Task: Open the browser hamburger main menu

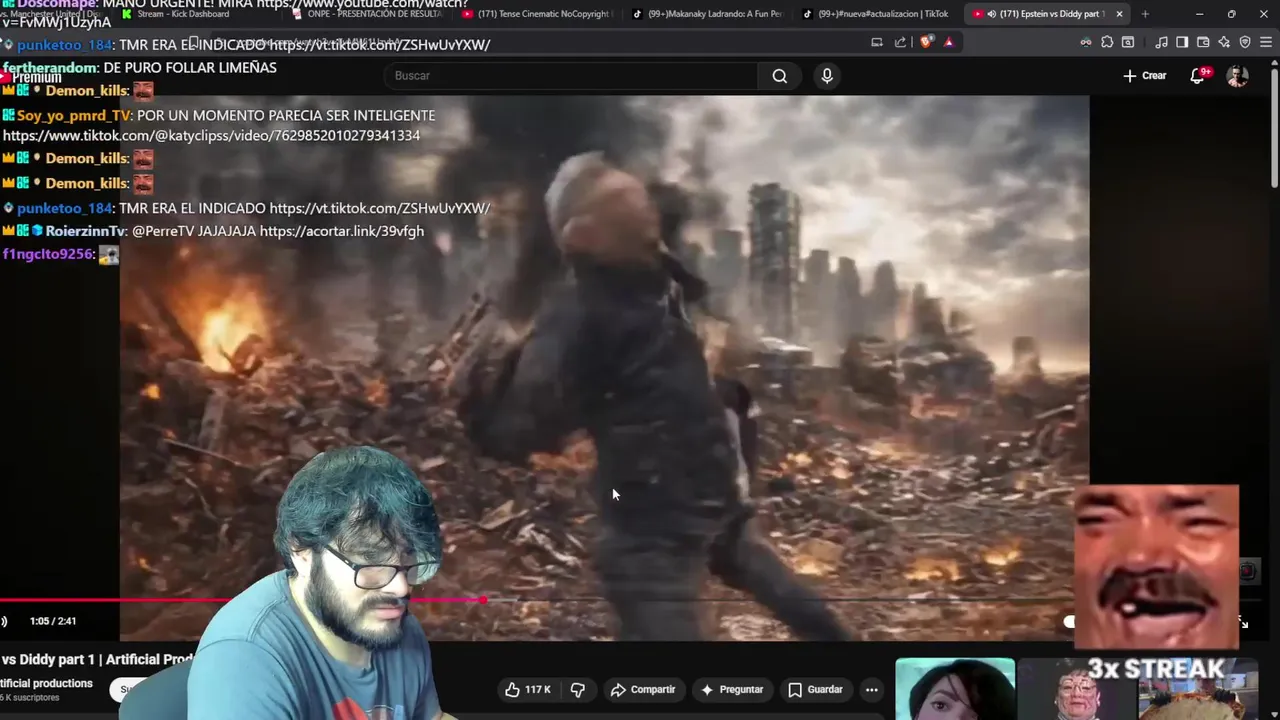Action: 1266,42
